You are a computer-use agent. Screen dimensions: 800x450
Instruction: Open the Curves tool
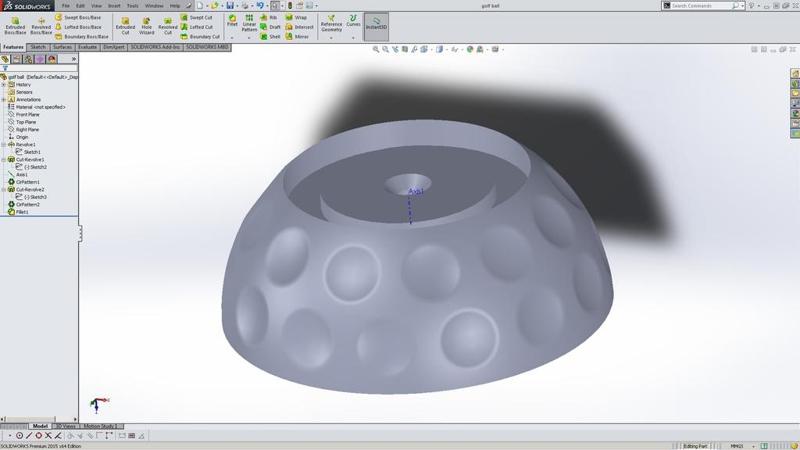(x=353, y=20)
